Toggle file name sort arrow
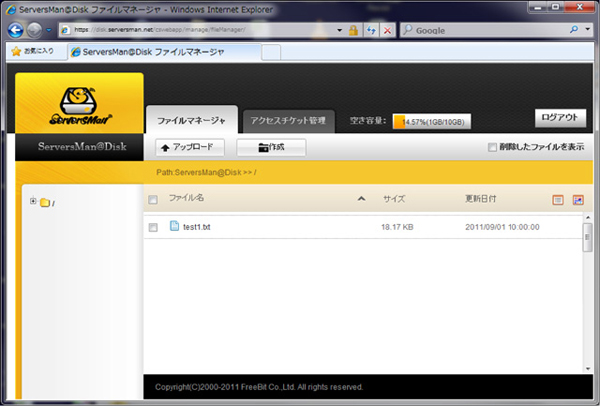The image size is (600, 406). pyautogui.click(x=361, y=200)
